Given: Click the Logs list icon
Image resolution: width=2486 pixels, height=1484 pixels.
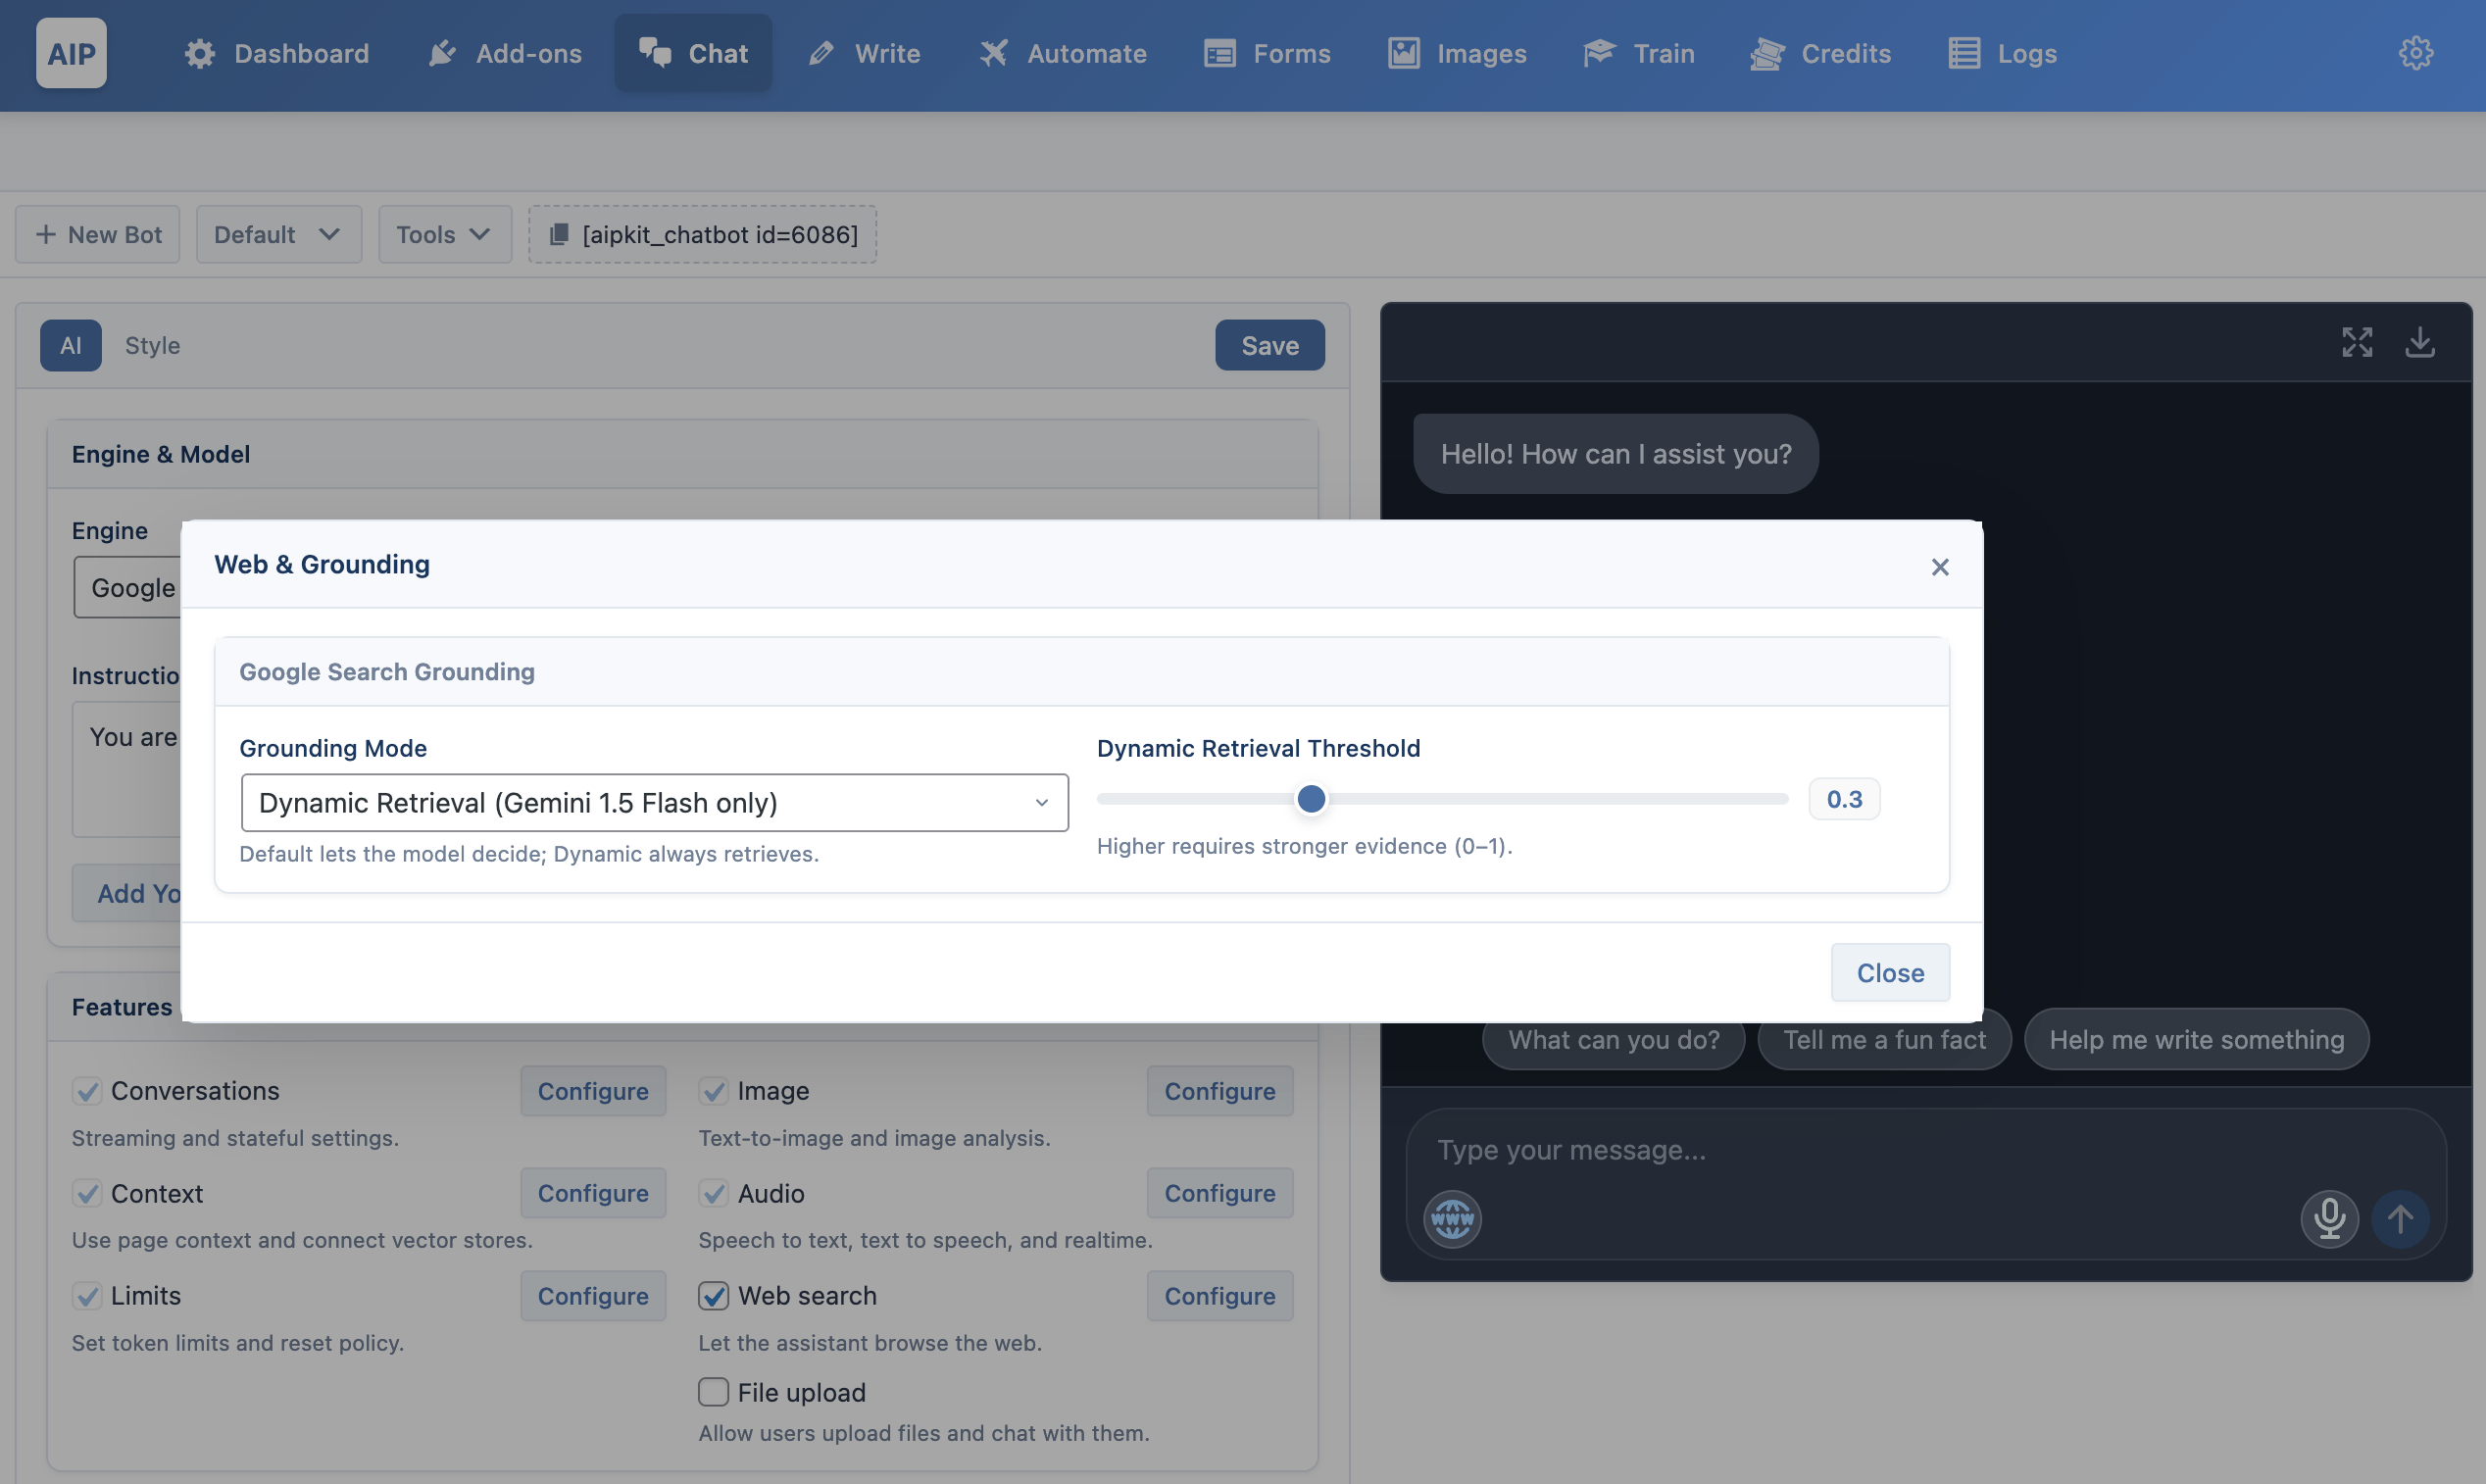Looking at the screenshot, I should 1964,54.
